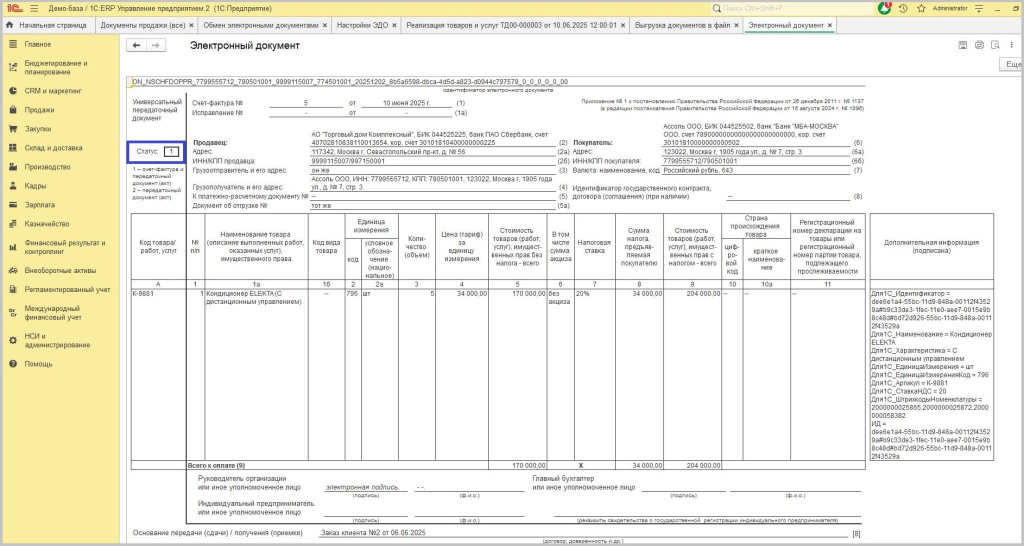Close the Обмен электронными документами tab

pos(327,24)
